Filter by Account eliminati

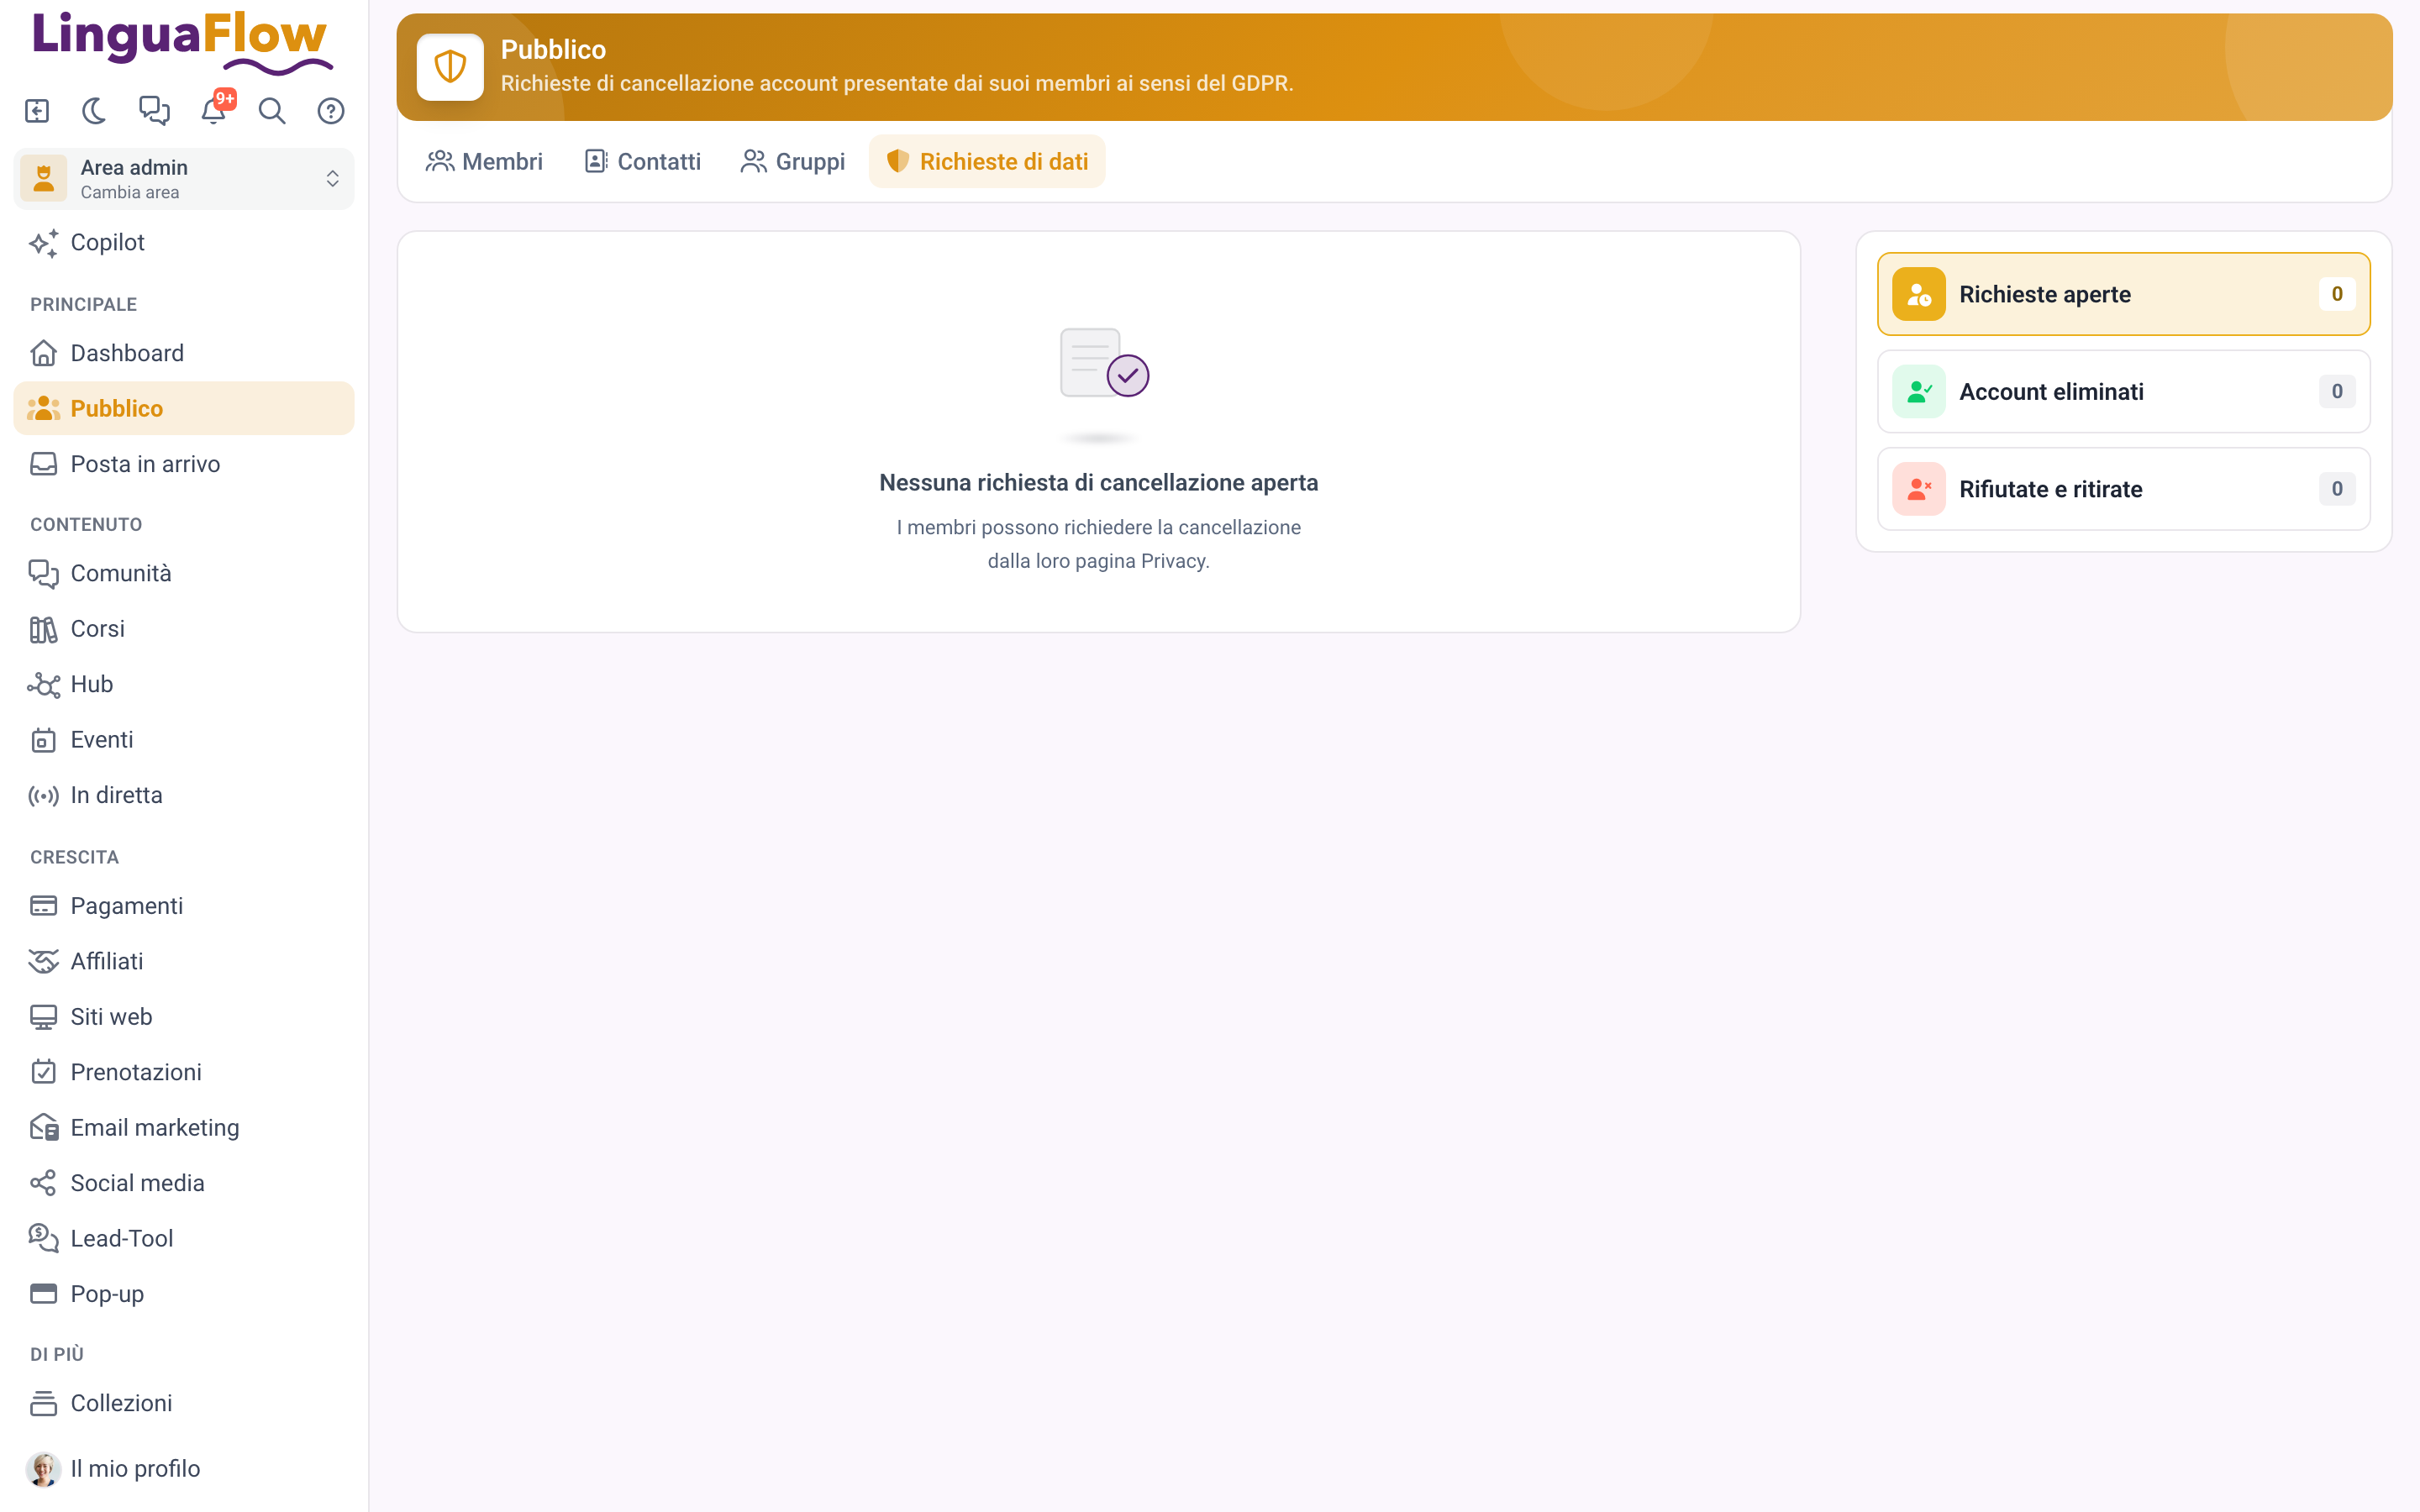[2123, 391]
